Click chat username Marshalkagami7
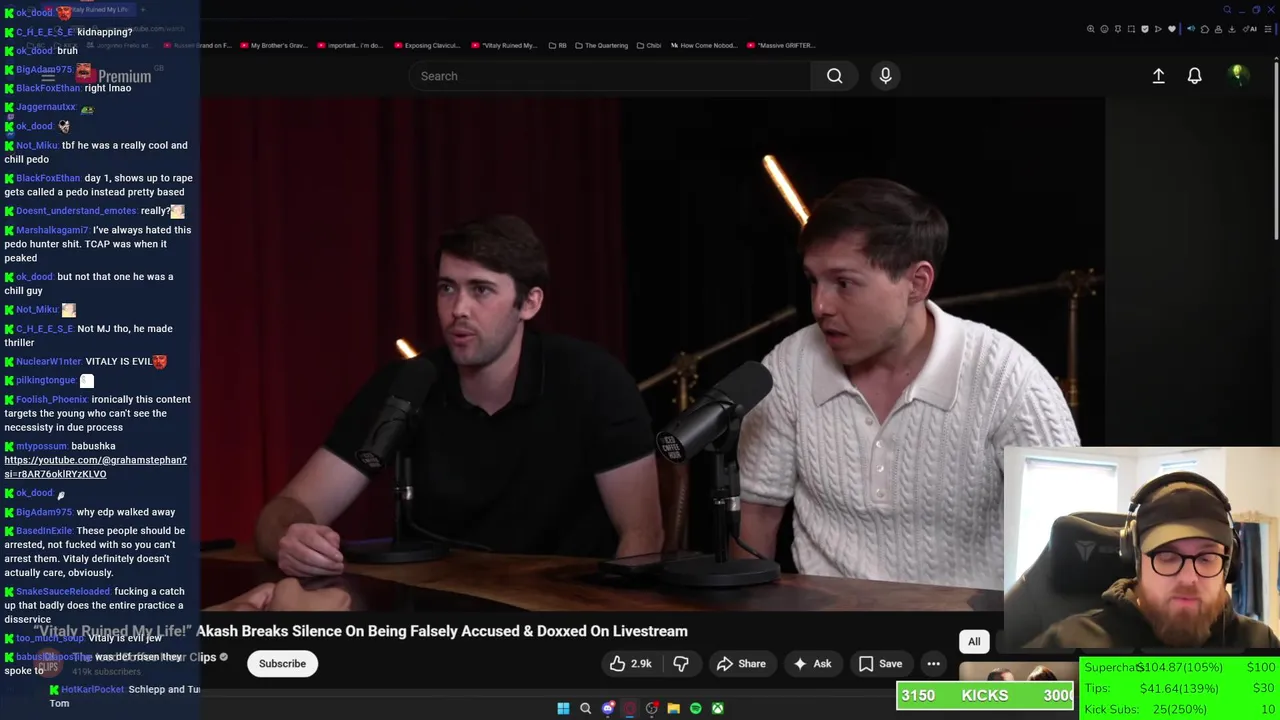The width and height of the screenshot is (1280, 720). tap(52, 230)
